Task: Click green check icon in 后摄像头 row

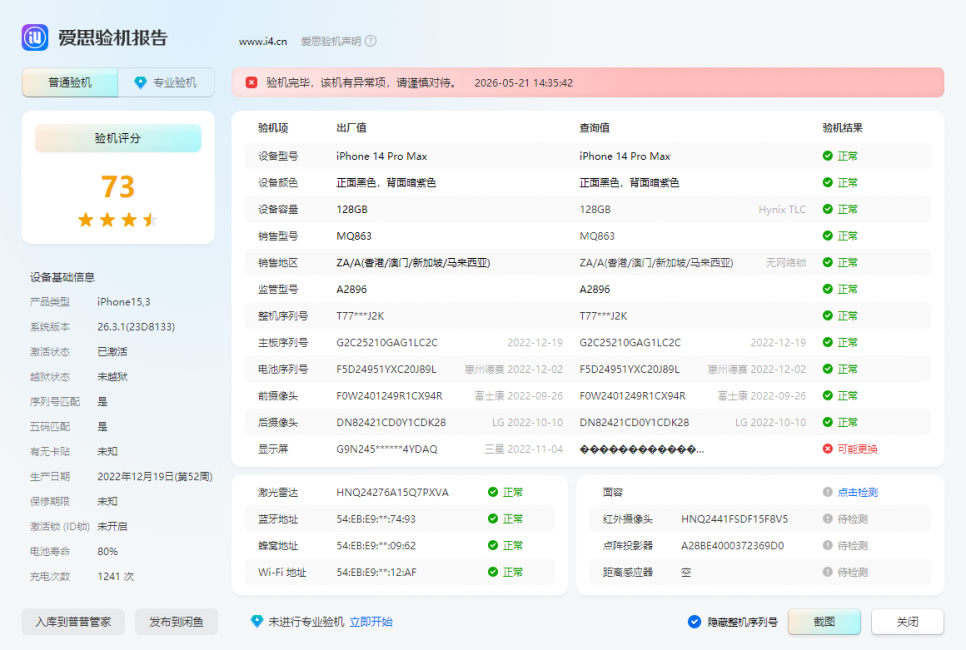Action: click(827, 422)
